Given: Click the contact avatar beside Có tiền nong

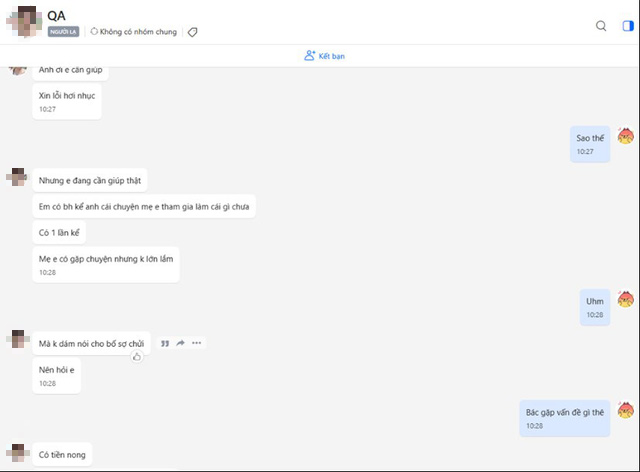Looking at the screenshot, I should click(18, 453).
